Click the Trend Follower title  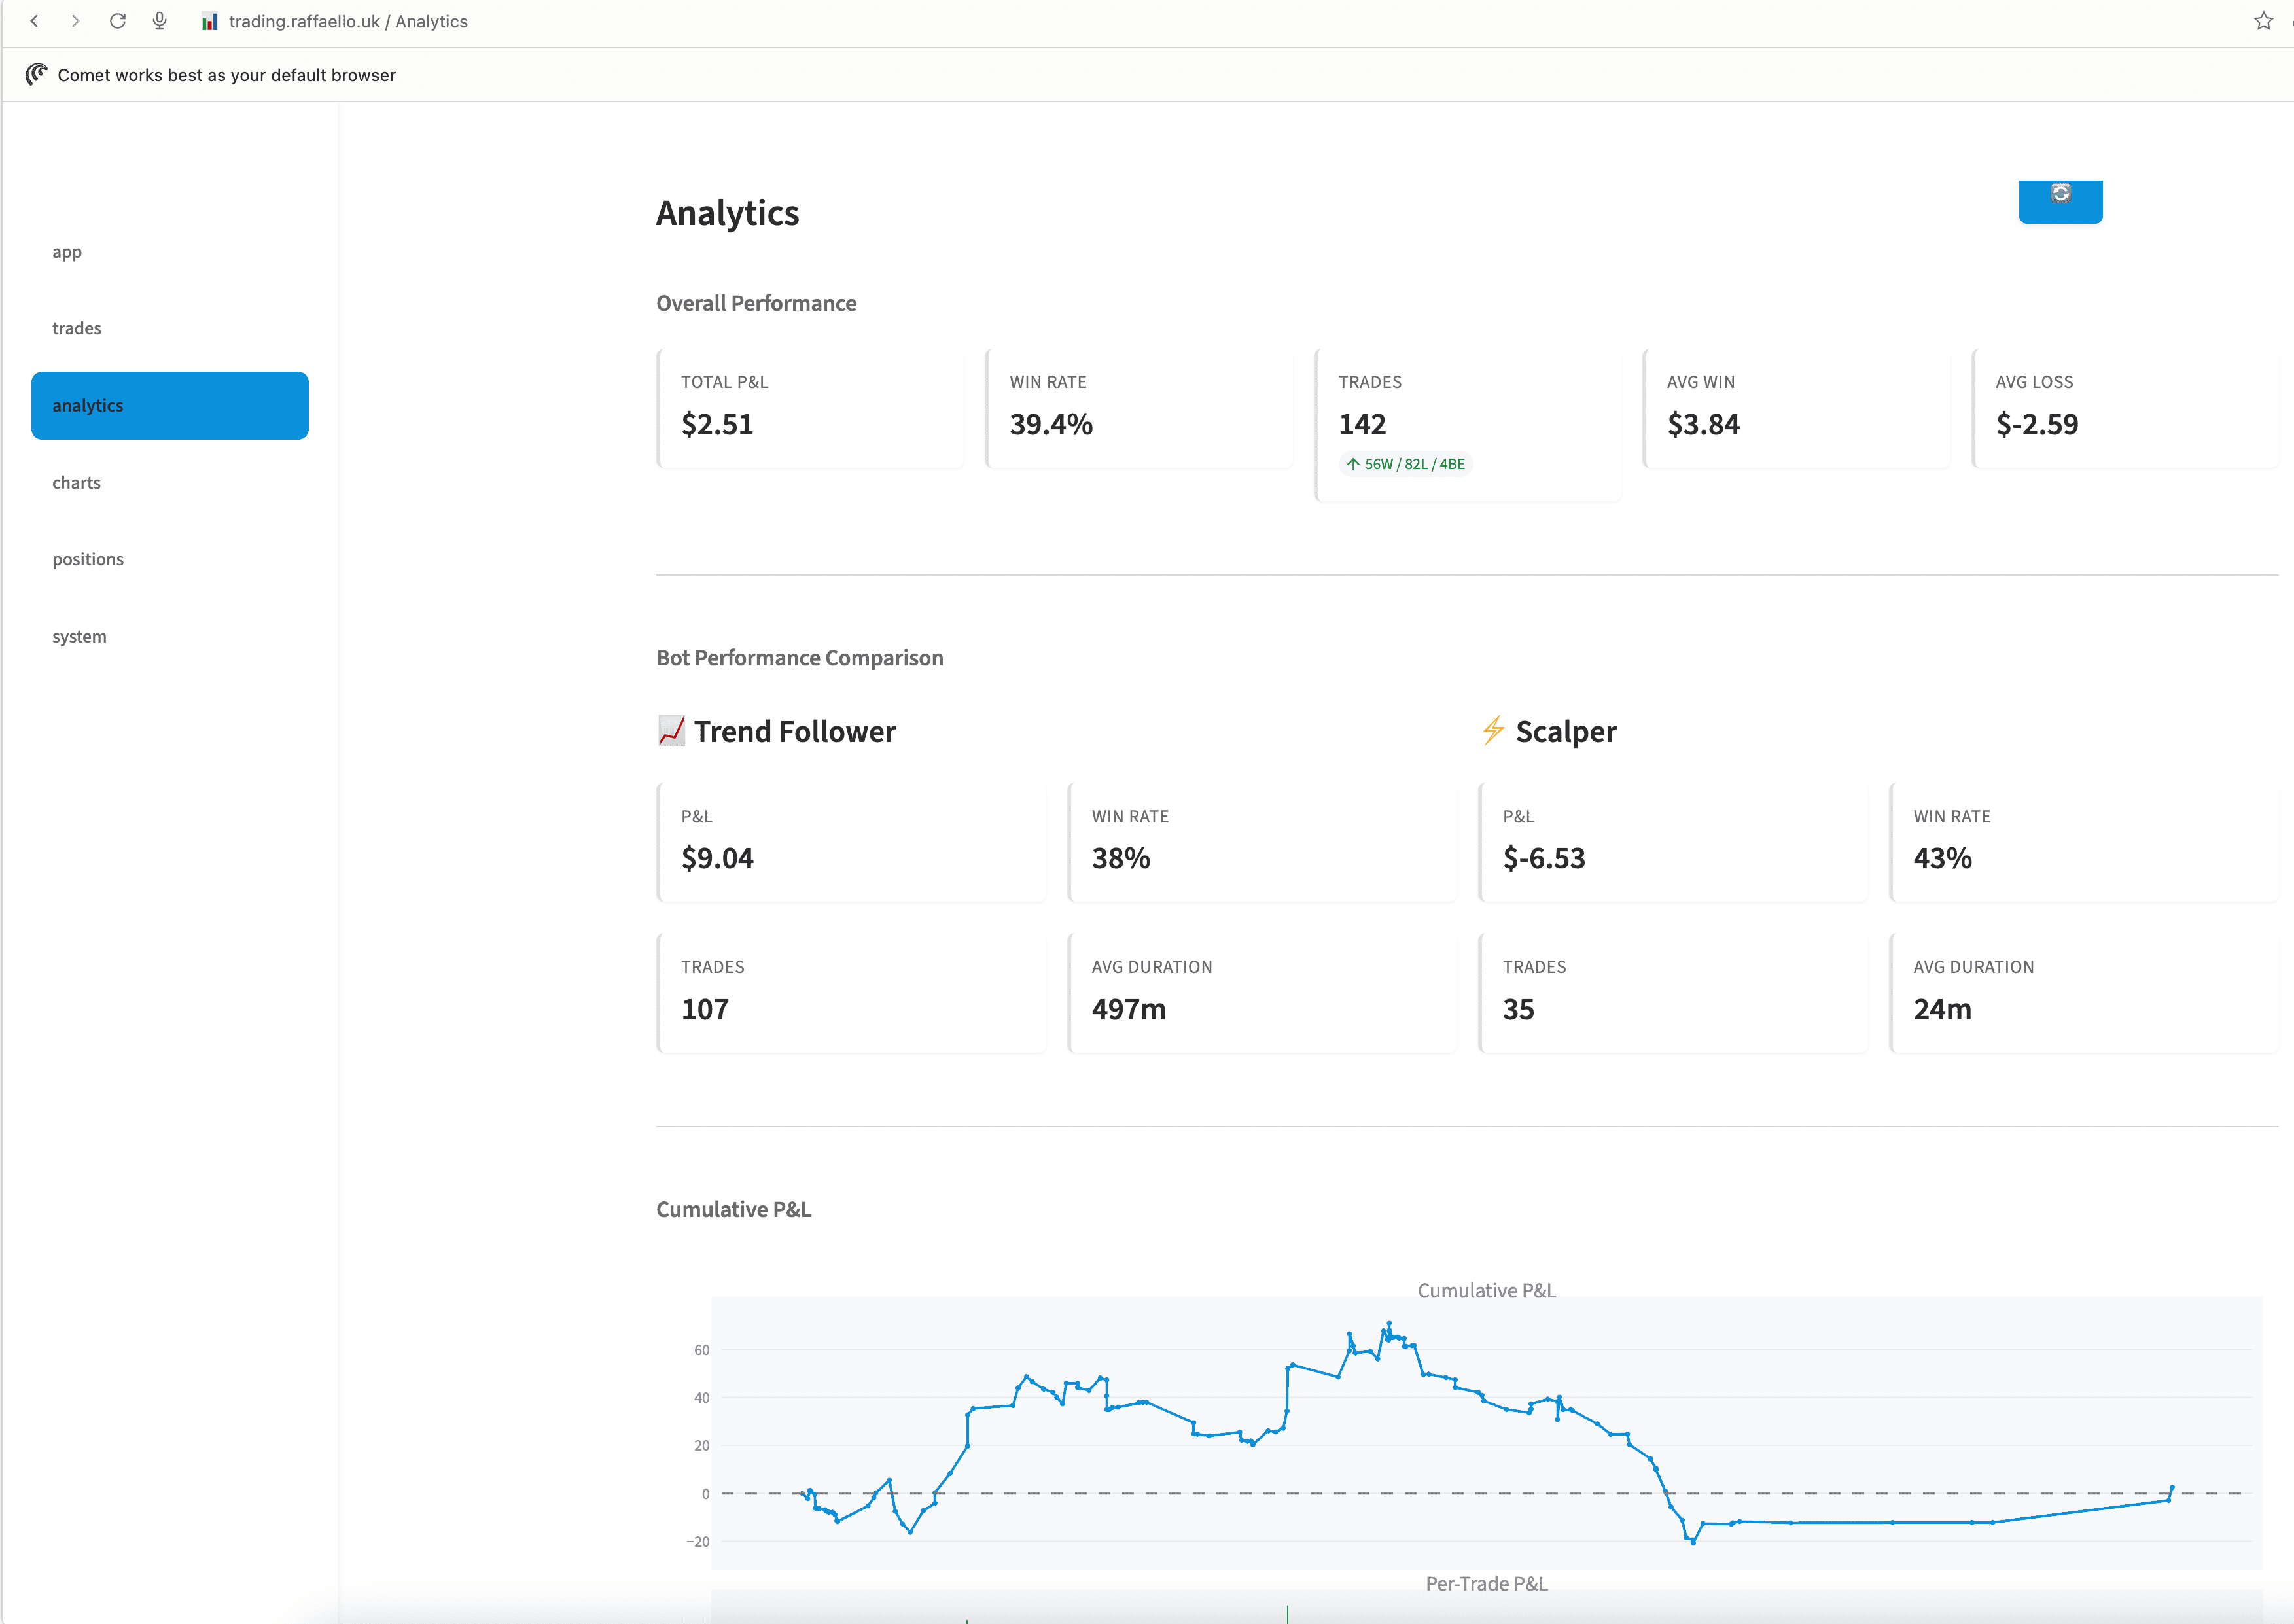(795, 731)
